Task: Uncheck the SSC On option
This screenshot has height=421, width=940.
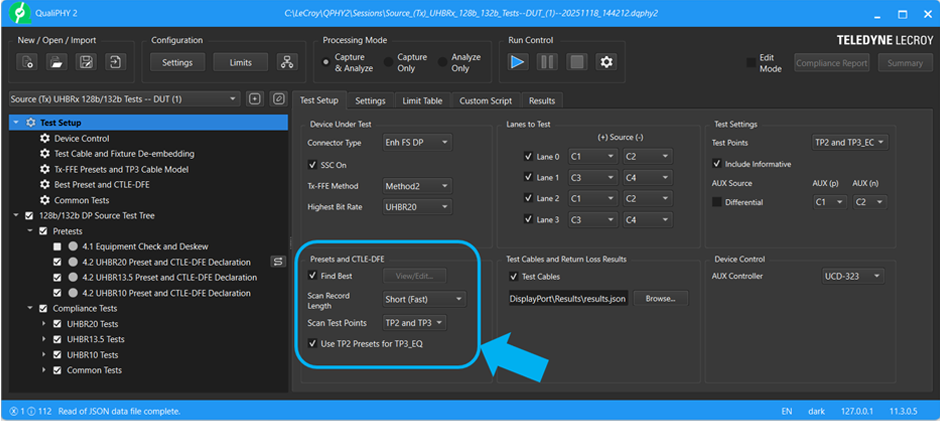Action: [x=313, y=164]
